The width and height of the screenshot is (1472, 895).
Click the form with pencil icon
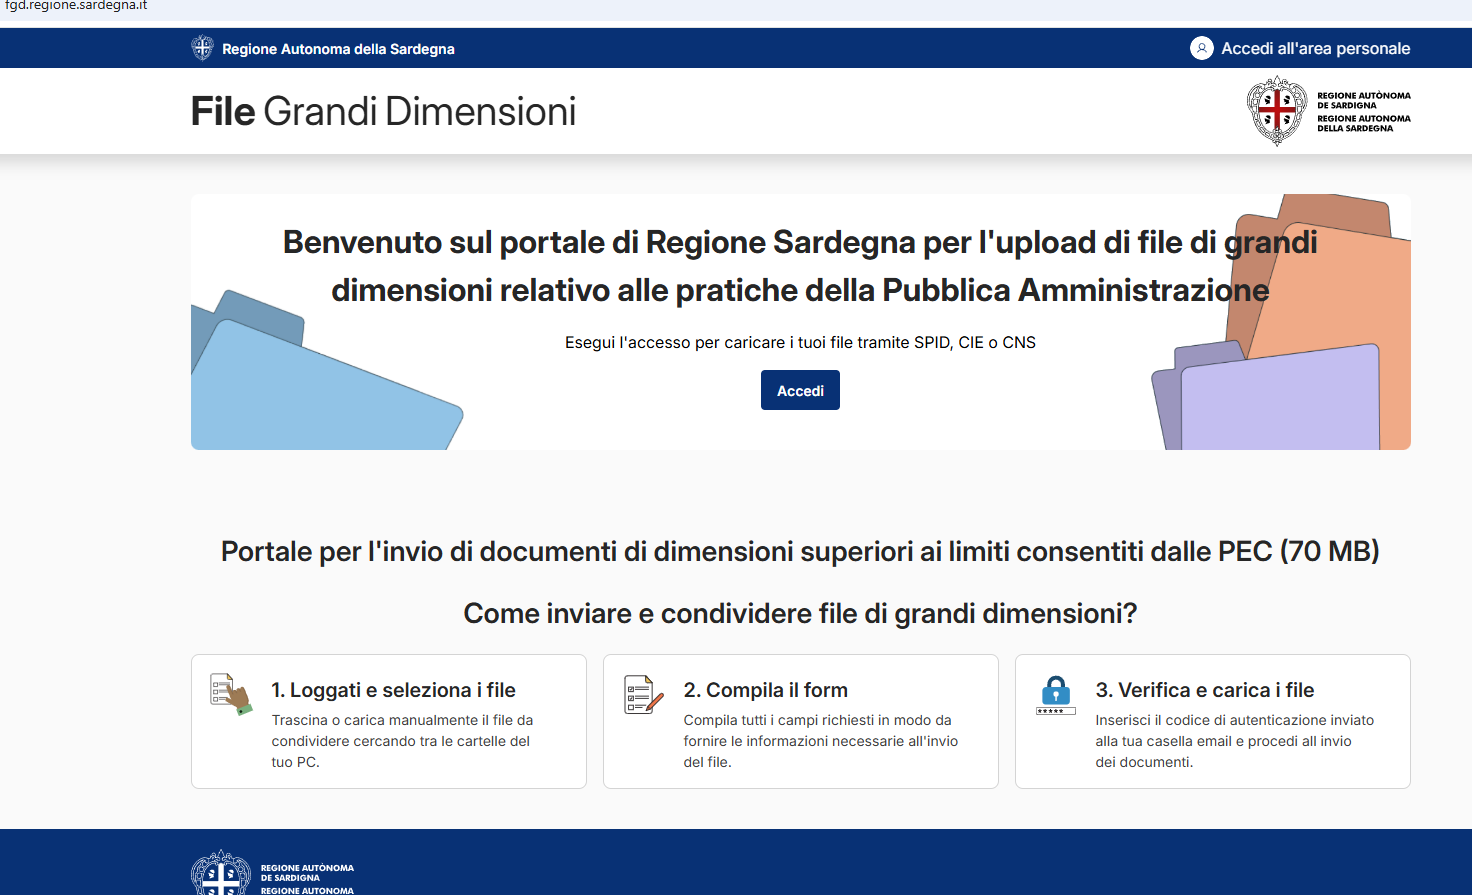pyautogui.click(x=643, y=694)
